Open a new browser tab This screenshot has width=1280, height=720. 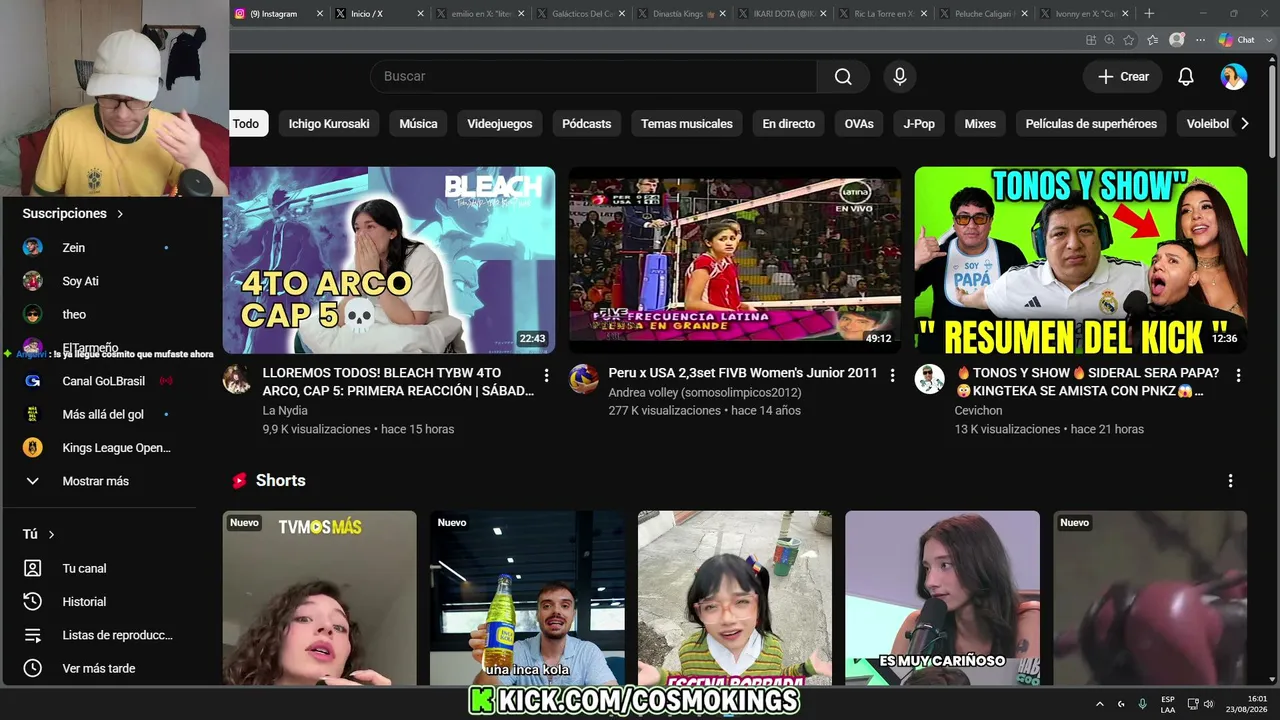[1149, 14]
